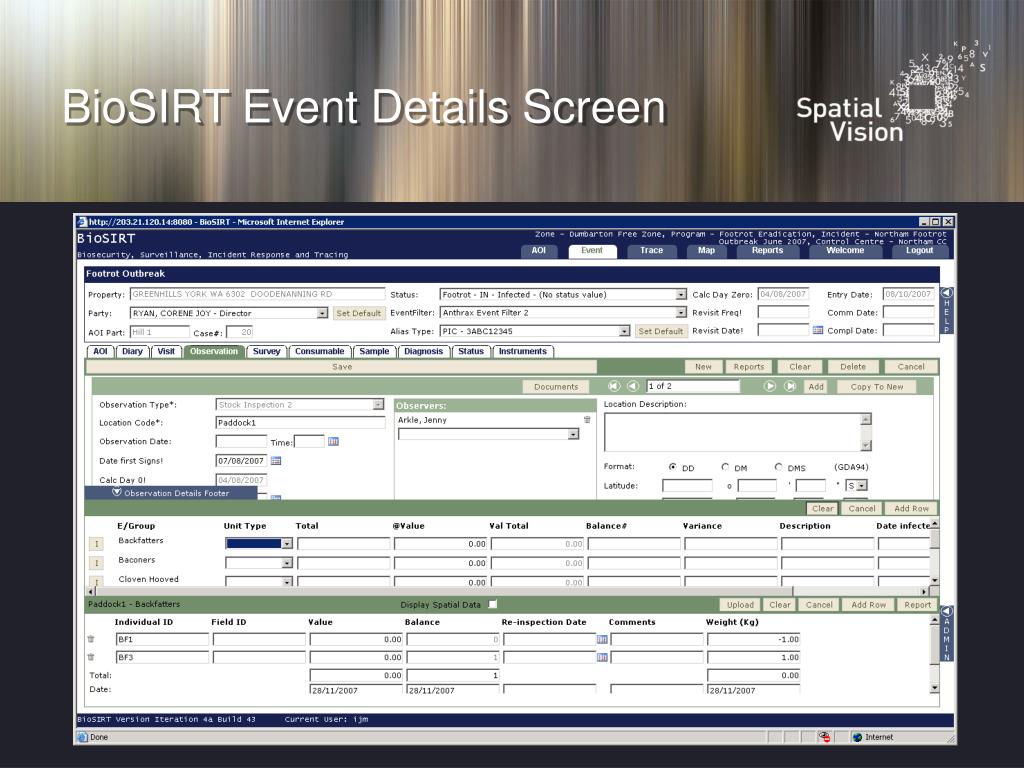Click the pop-up blocked status bar icon

(824, 737)
